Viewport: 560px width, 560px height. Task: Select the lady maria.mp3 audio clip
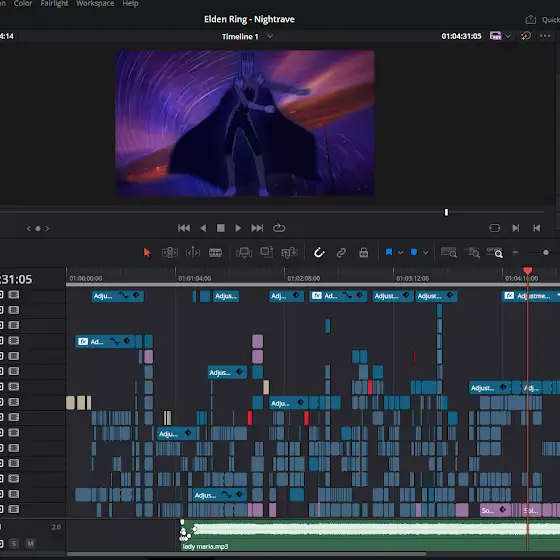370,535
